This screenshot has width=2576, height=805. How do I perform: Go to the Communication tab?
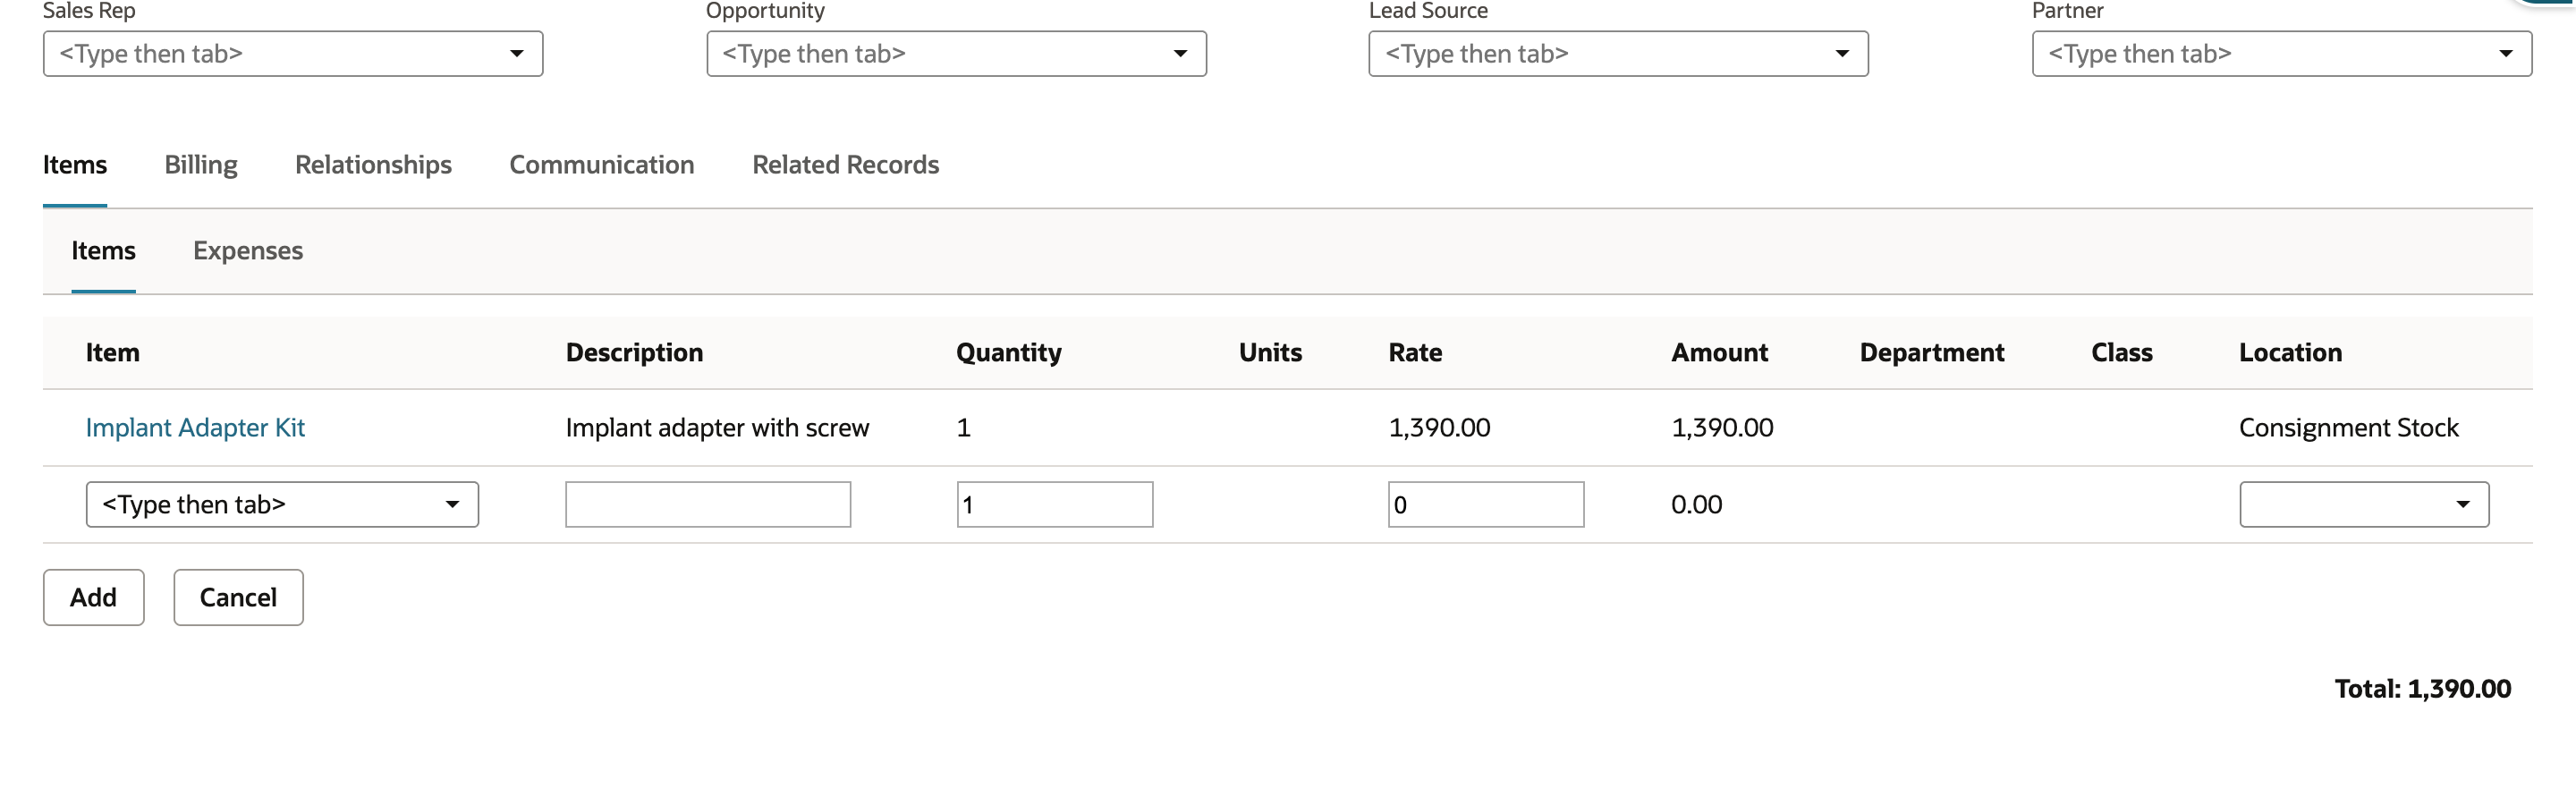point(602,165)
